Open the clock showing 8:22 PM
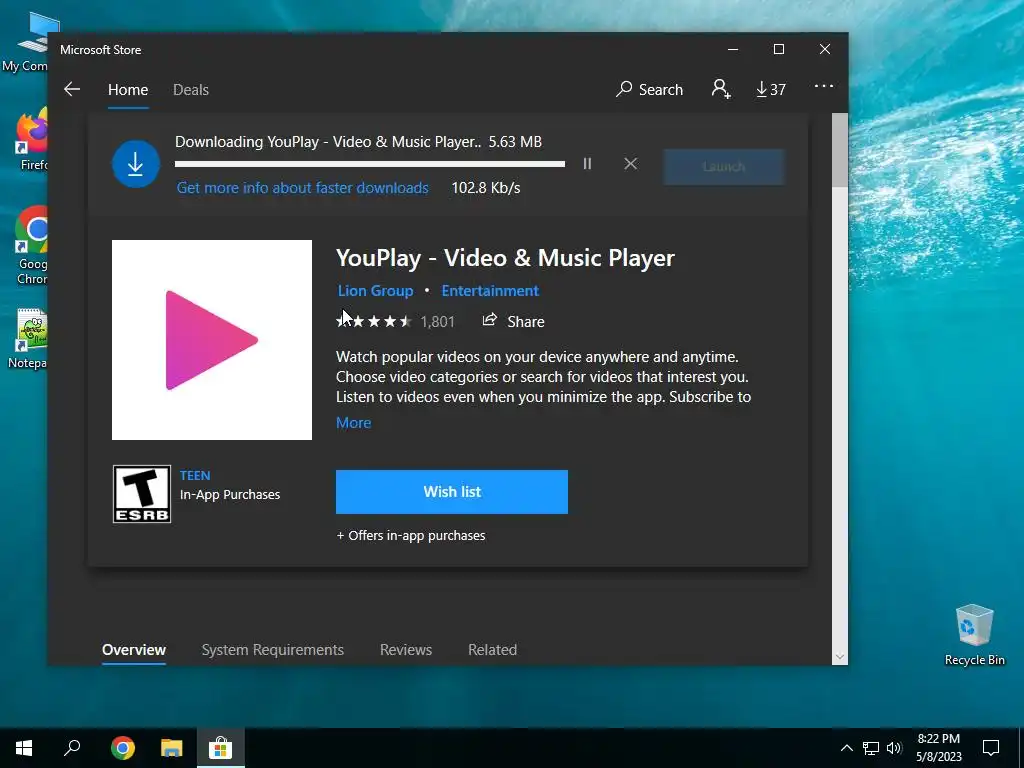This screenshot has width=1024, height=768. coord(938,748)
